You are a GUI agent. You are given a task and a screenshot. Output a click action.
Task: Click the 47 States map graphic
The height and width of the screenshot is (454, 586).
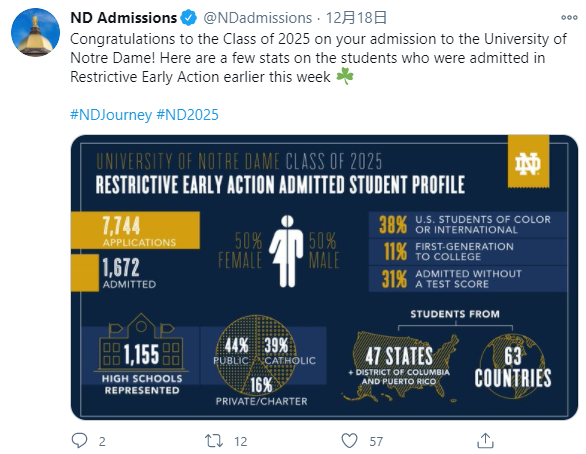pos(400,366)
